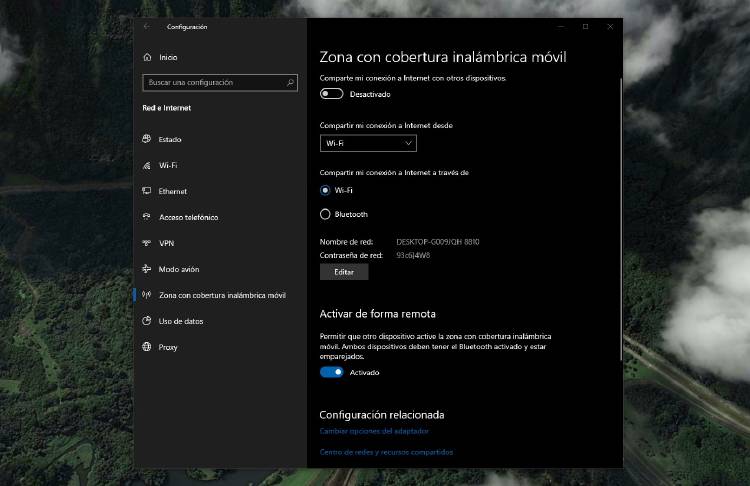This screenshot has width=750, height=486.
Task: Select the Acceso telefónico phone icon
Action: coord(147,217)
